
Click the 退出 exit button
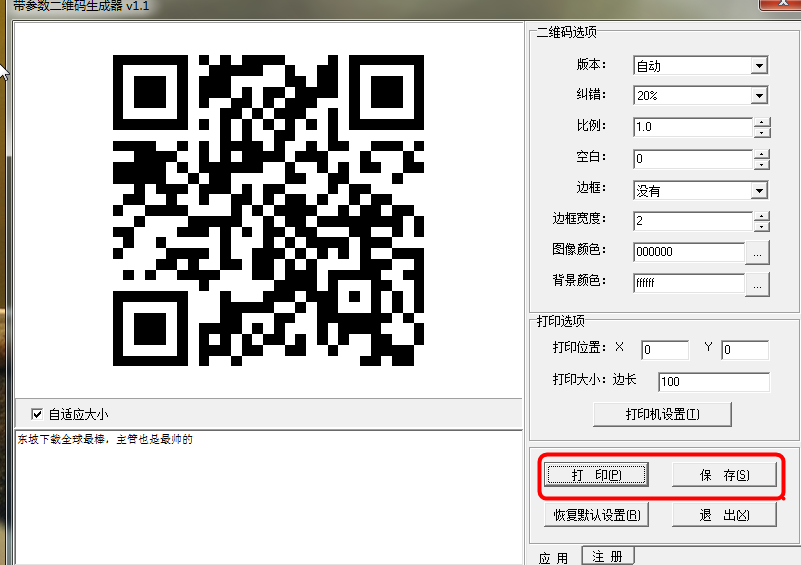(x=724, y=515)
